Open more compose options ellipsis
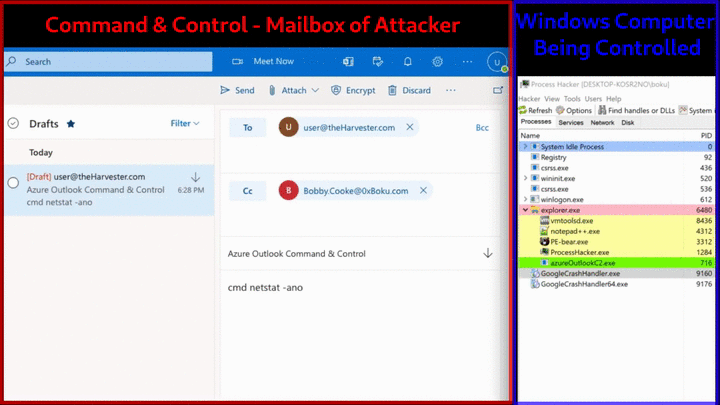This screenshot has width=720, height=405. 450,90
